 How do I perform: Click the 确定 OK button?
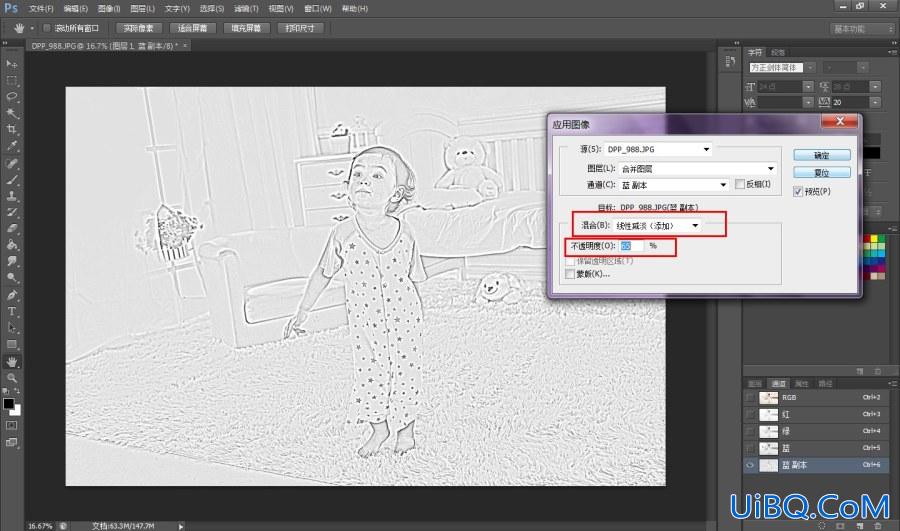(822, 156)
